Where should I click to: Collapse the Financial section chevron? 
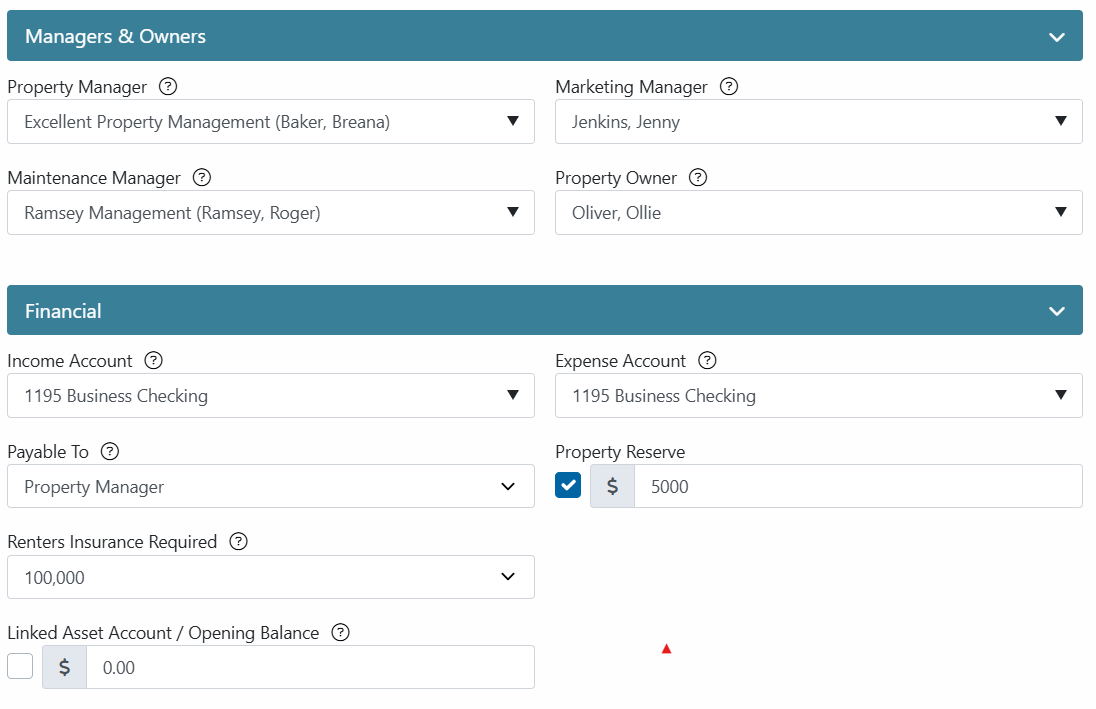point(1057,311)
